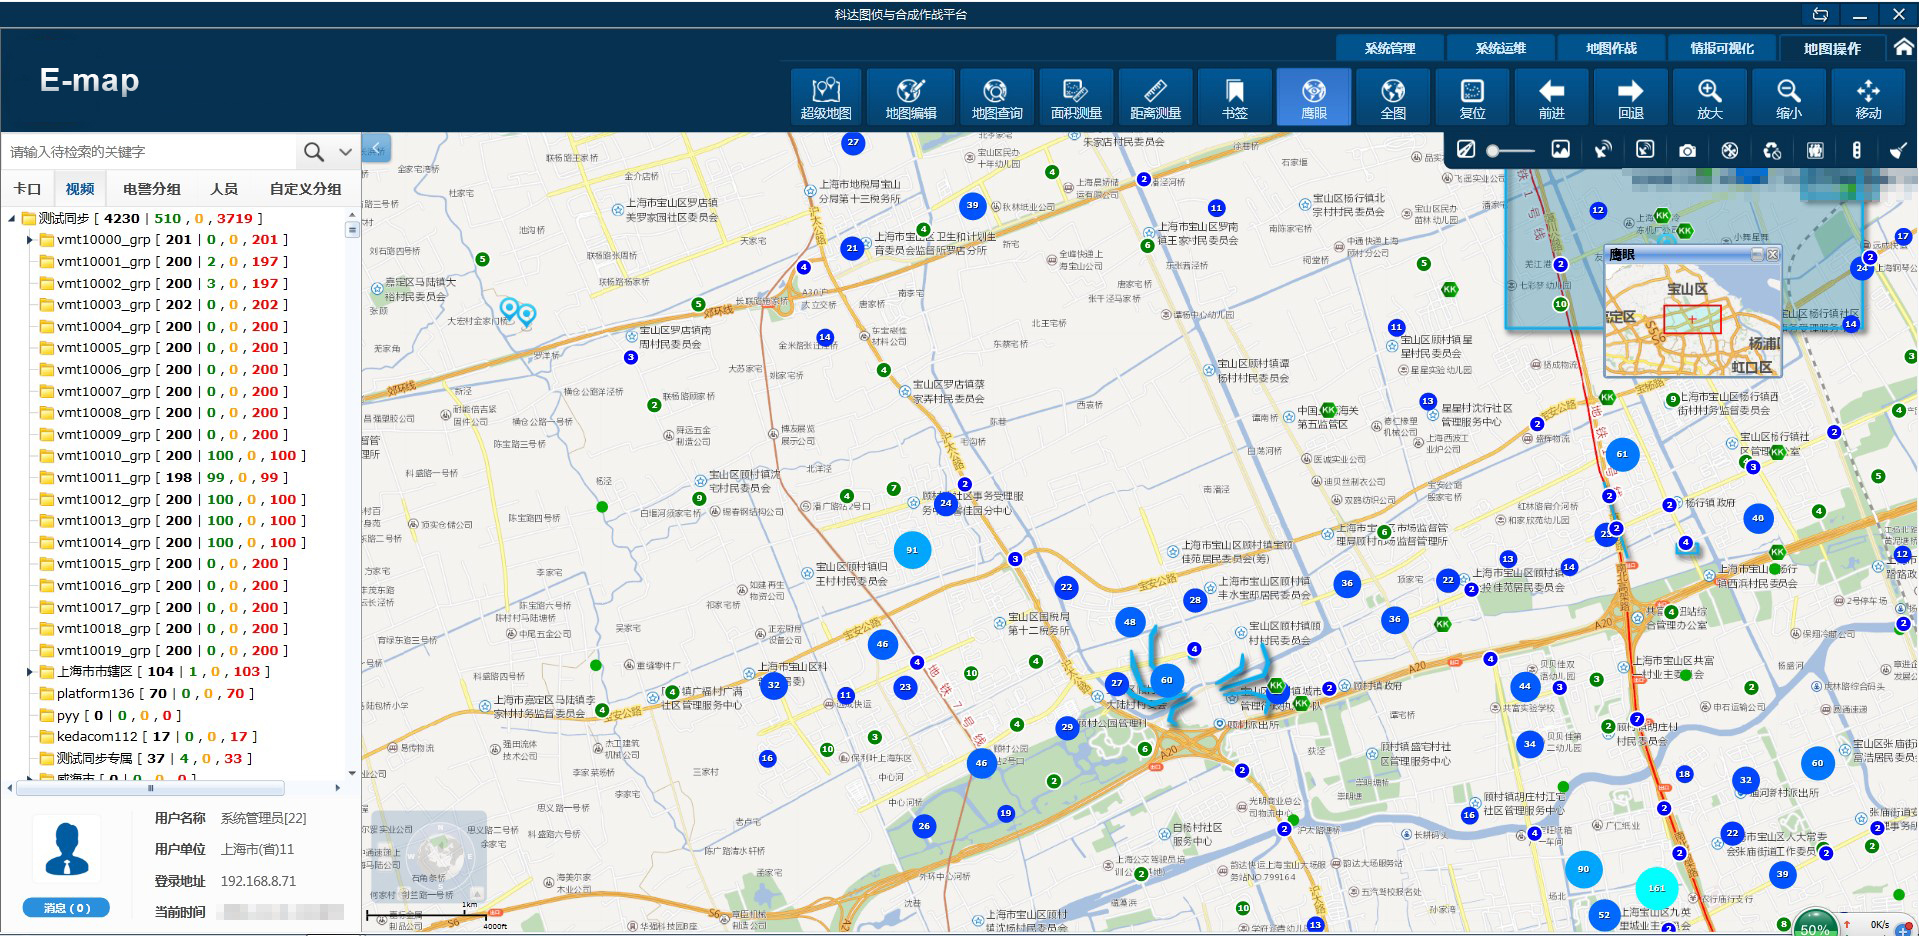This screenshot has width=1919, height=936.
Task: Click the blue cluster marker labeled 61
Action: (1622, 454)
